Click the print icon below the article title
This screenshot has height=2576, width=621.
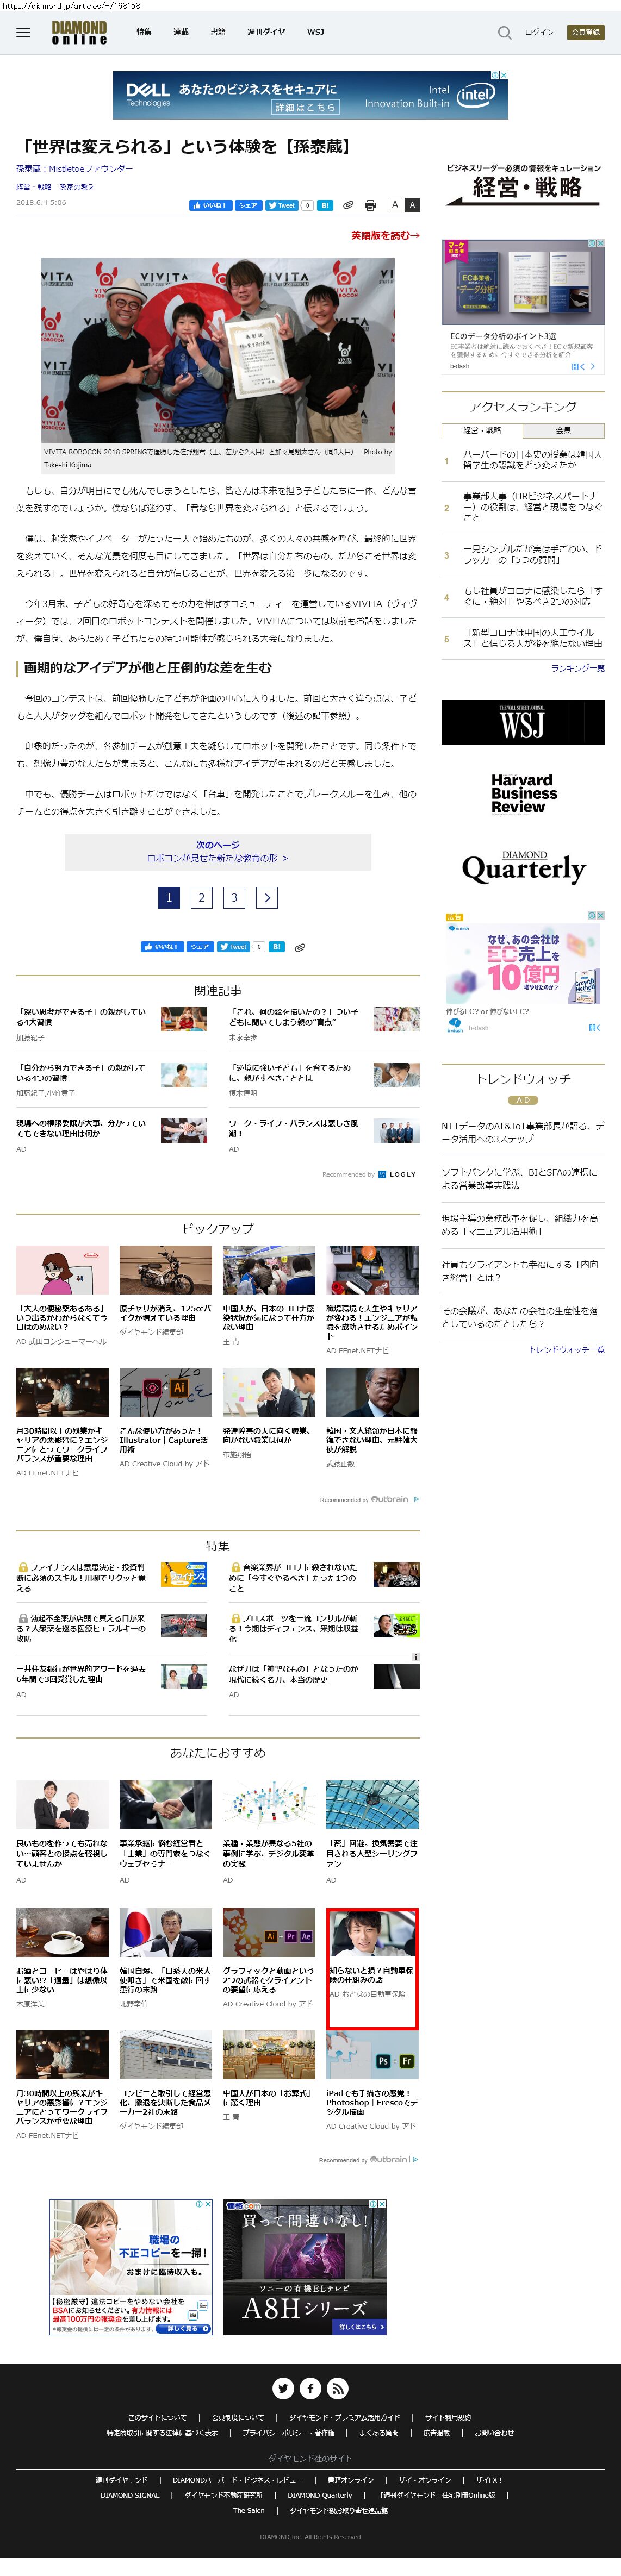pyautogui.click(x=370, y=205)
